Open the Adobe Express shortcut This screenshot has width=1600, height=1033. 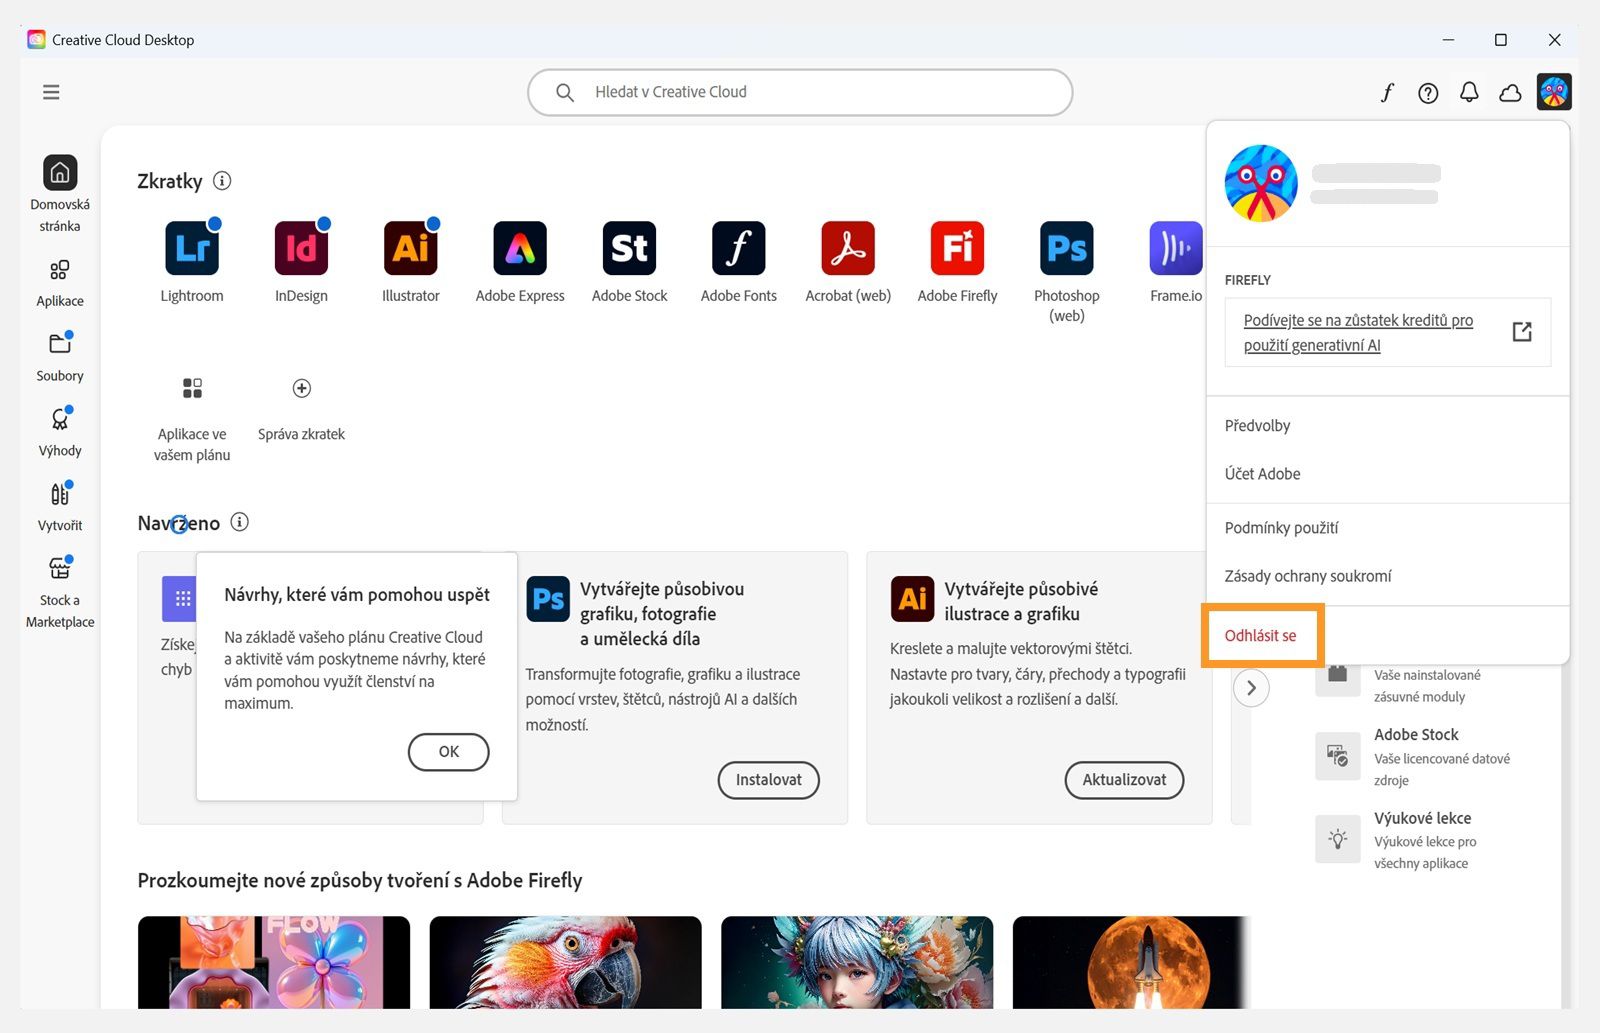click(x=520, y=261)
